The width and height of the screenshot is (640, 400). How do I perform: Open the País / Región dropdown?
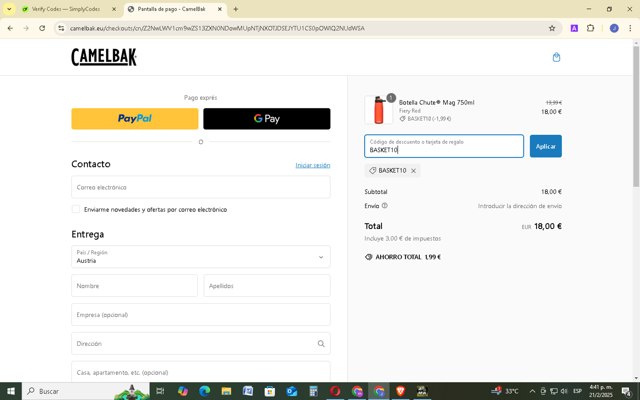pos(201,257)
